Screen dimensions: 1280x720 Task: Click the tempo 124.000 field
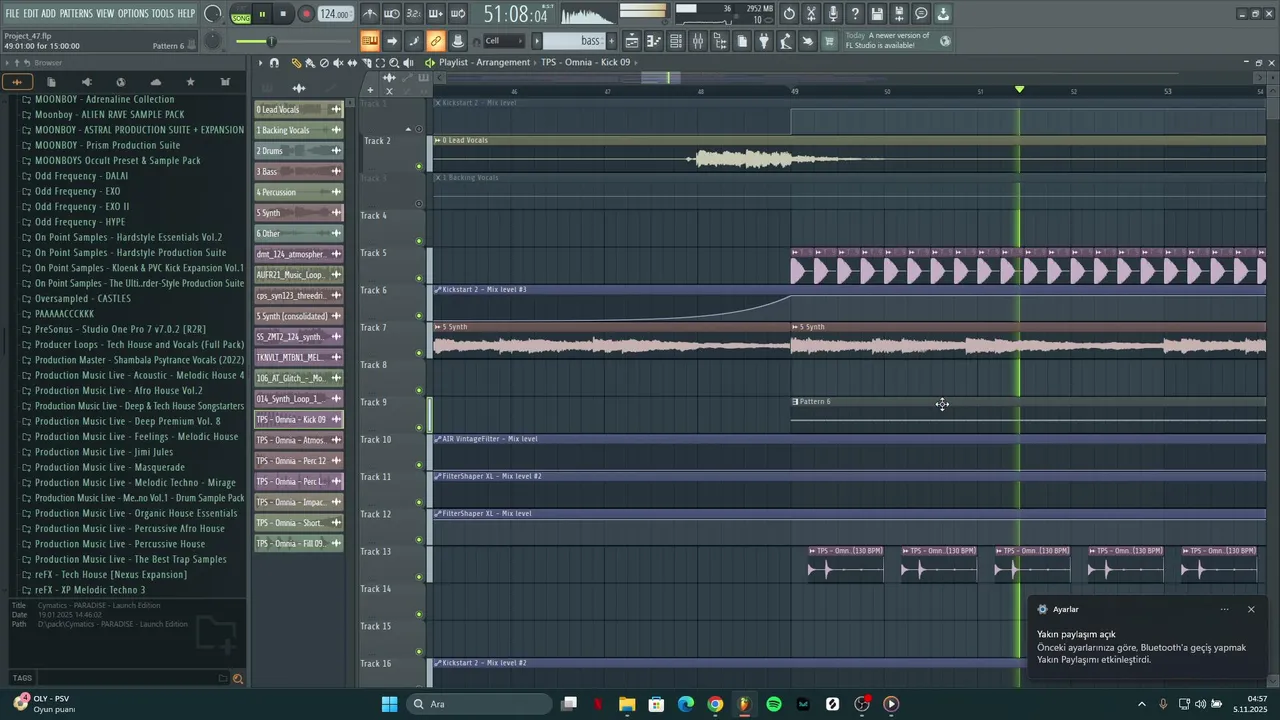tap(336, 15)
